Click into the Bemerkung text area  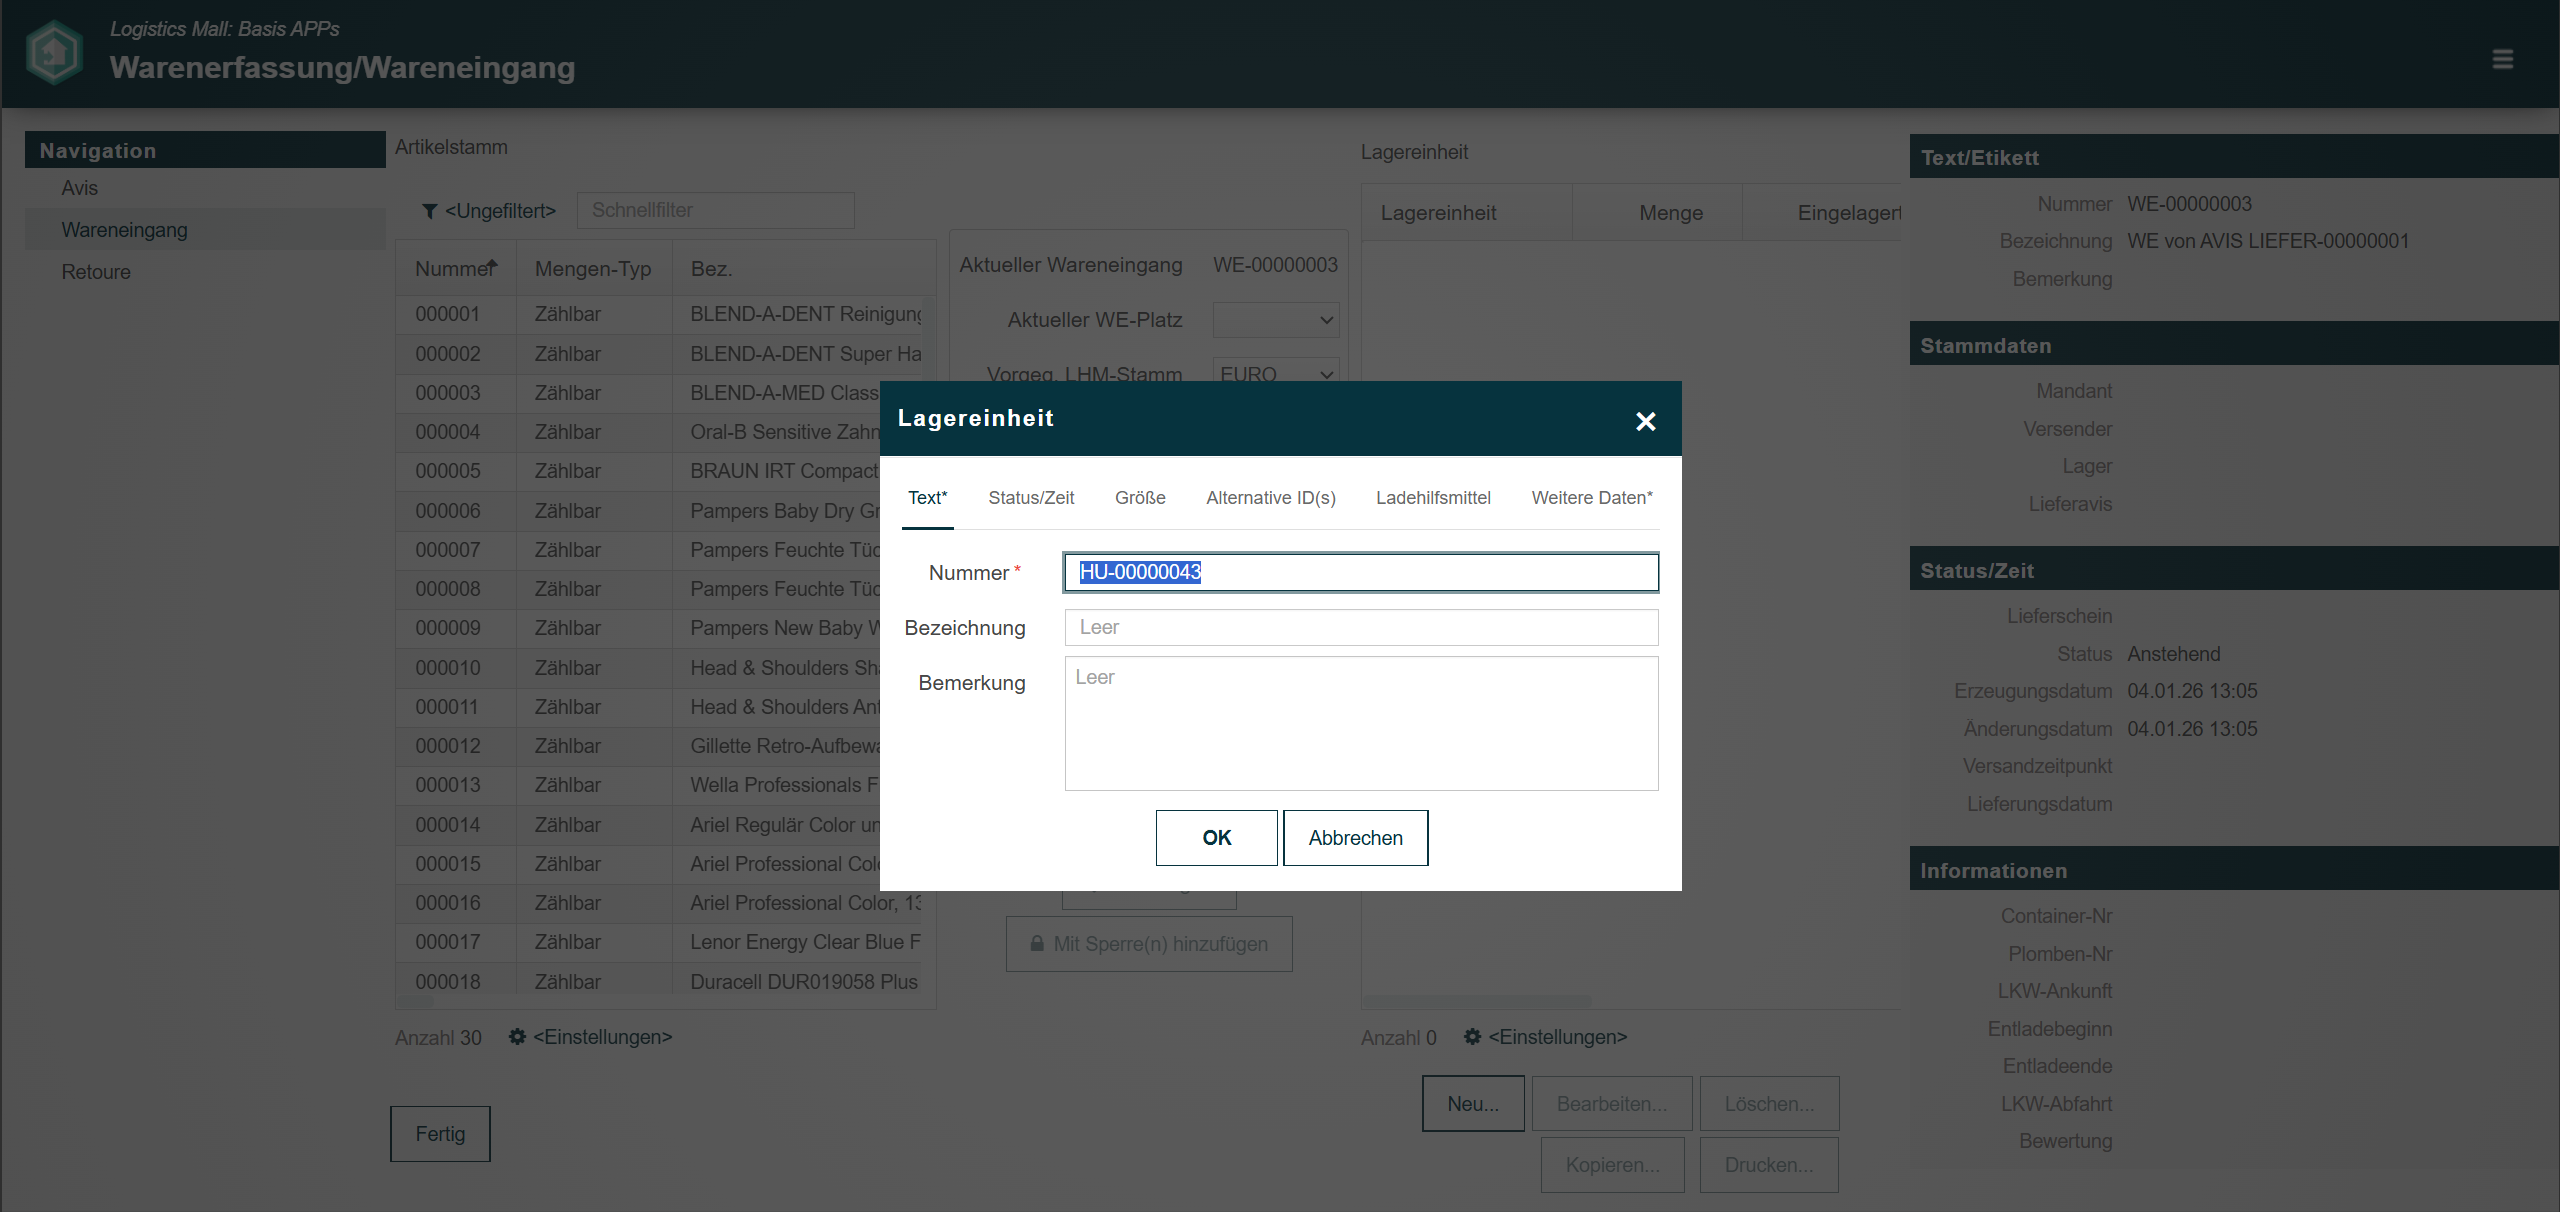click(1360, 723)
